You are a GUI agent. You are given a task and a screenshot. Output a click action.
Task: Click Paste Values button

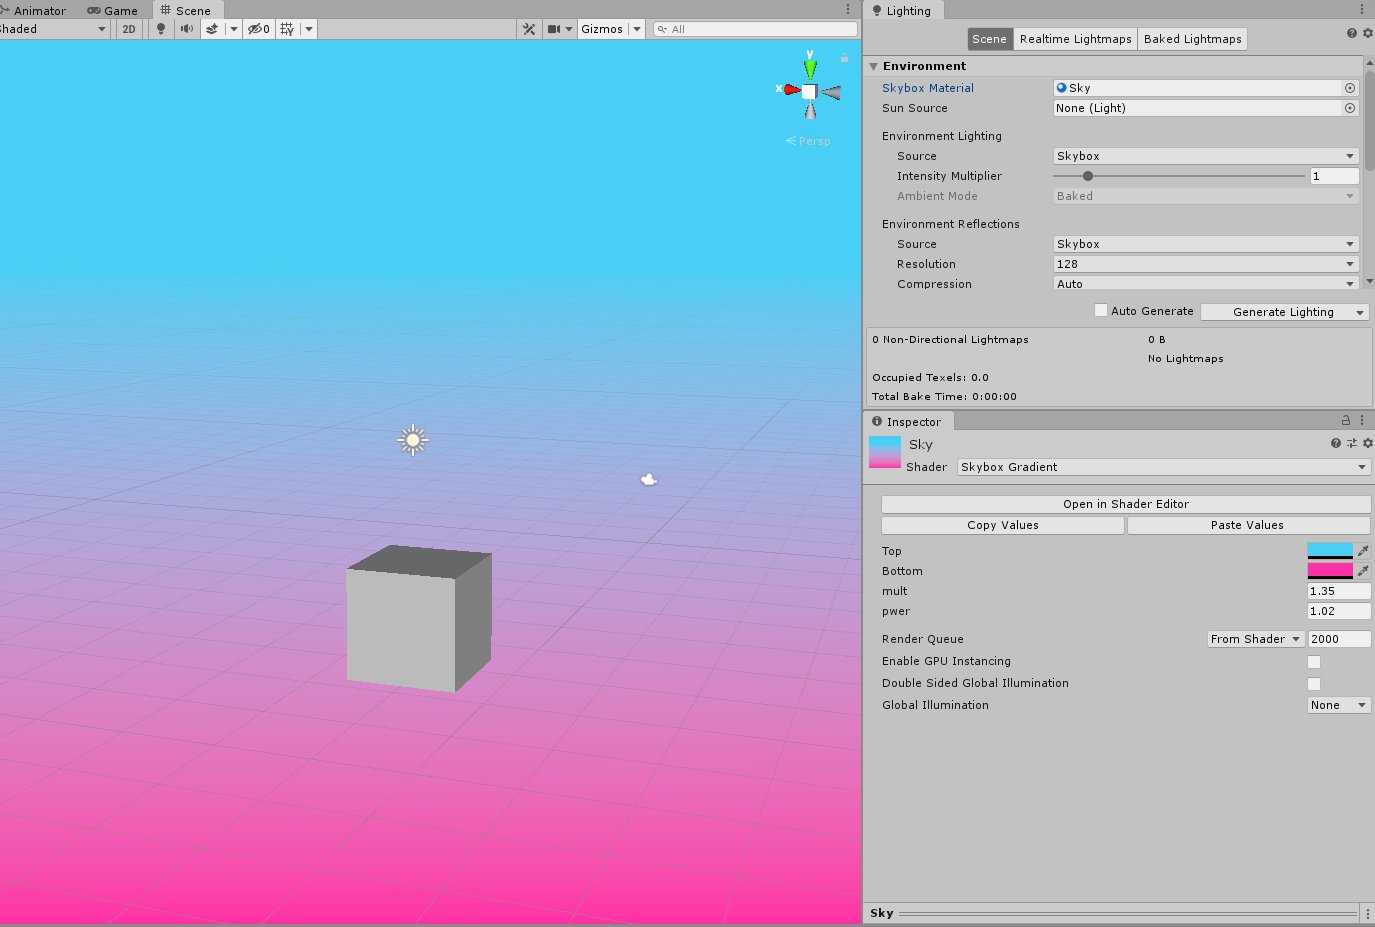click(x=1248, y=525)
